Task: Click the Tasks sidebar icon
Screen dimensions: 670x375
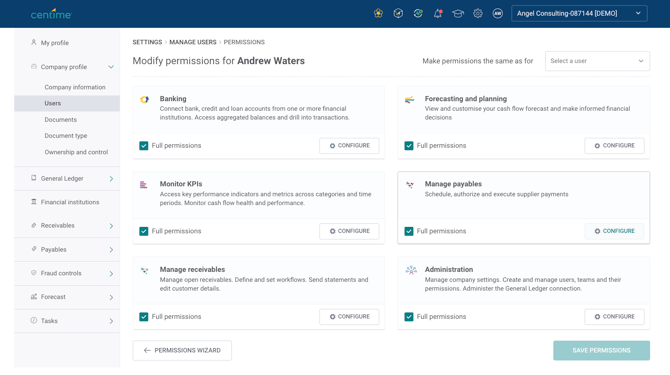Action: pos(34,320)
